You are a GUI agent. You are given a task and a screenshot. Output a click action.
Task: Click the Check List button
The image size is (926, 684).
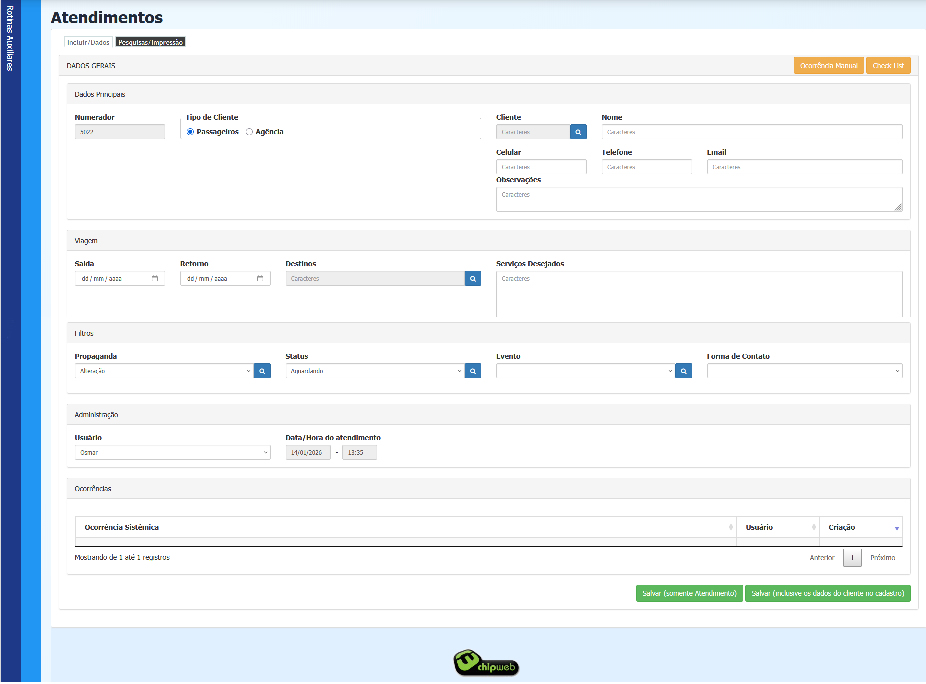click(x=888, y=66)
